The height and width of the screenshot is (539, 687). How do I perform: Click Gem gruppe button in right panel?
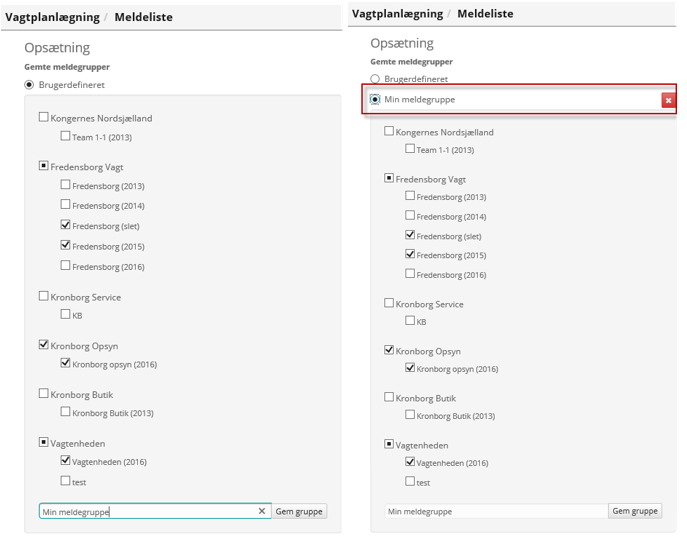(x=635, y=511)
